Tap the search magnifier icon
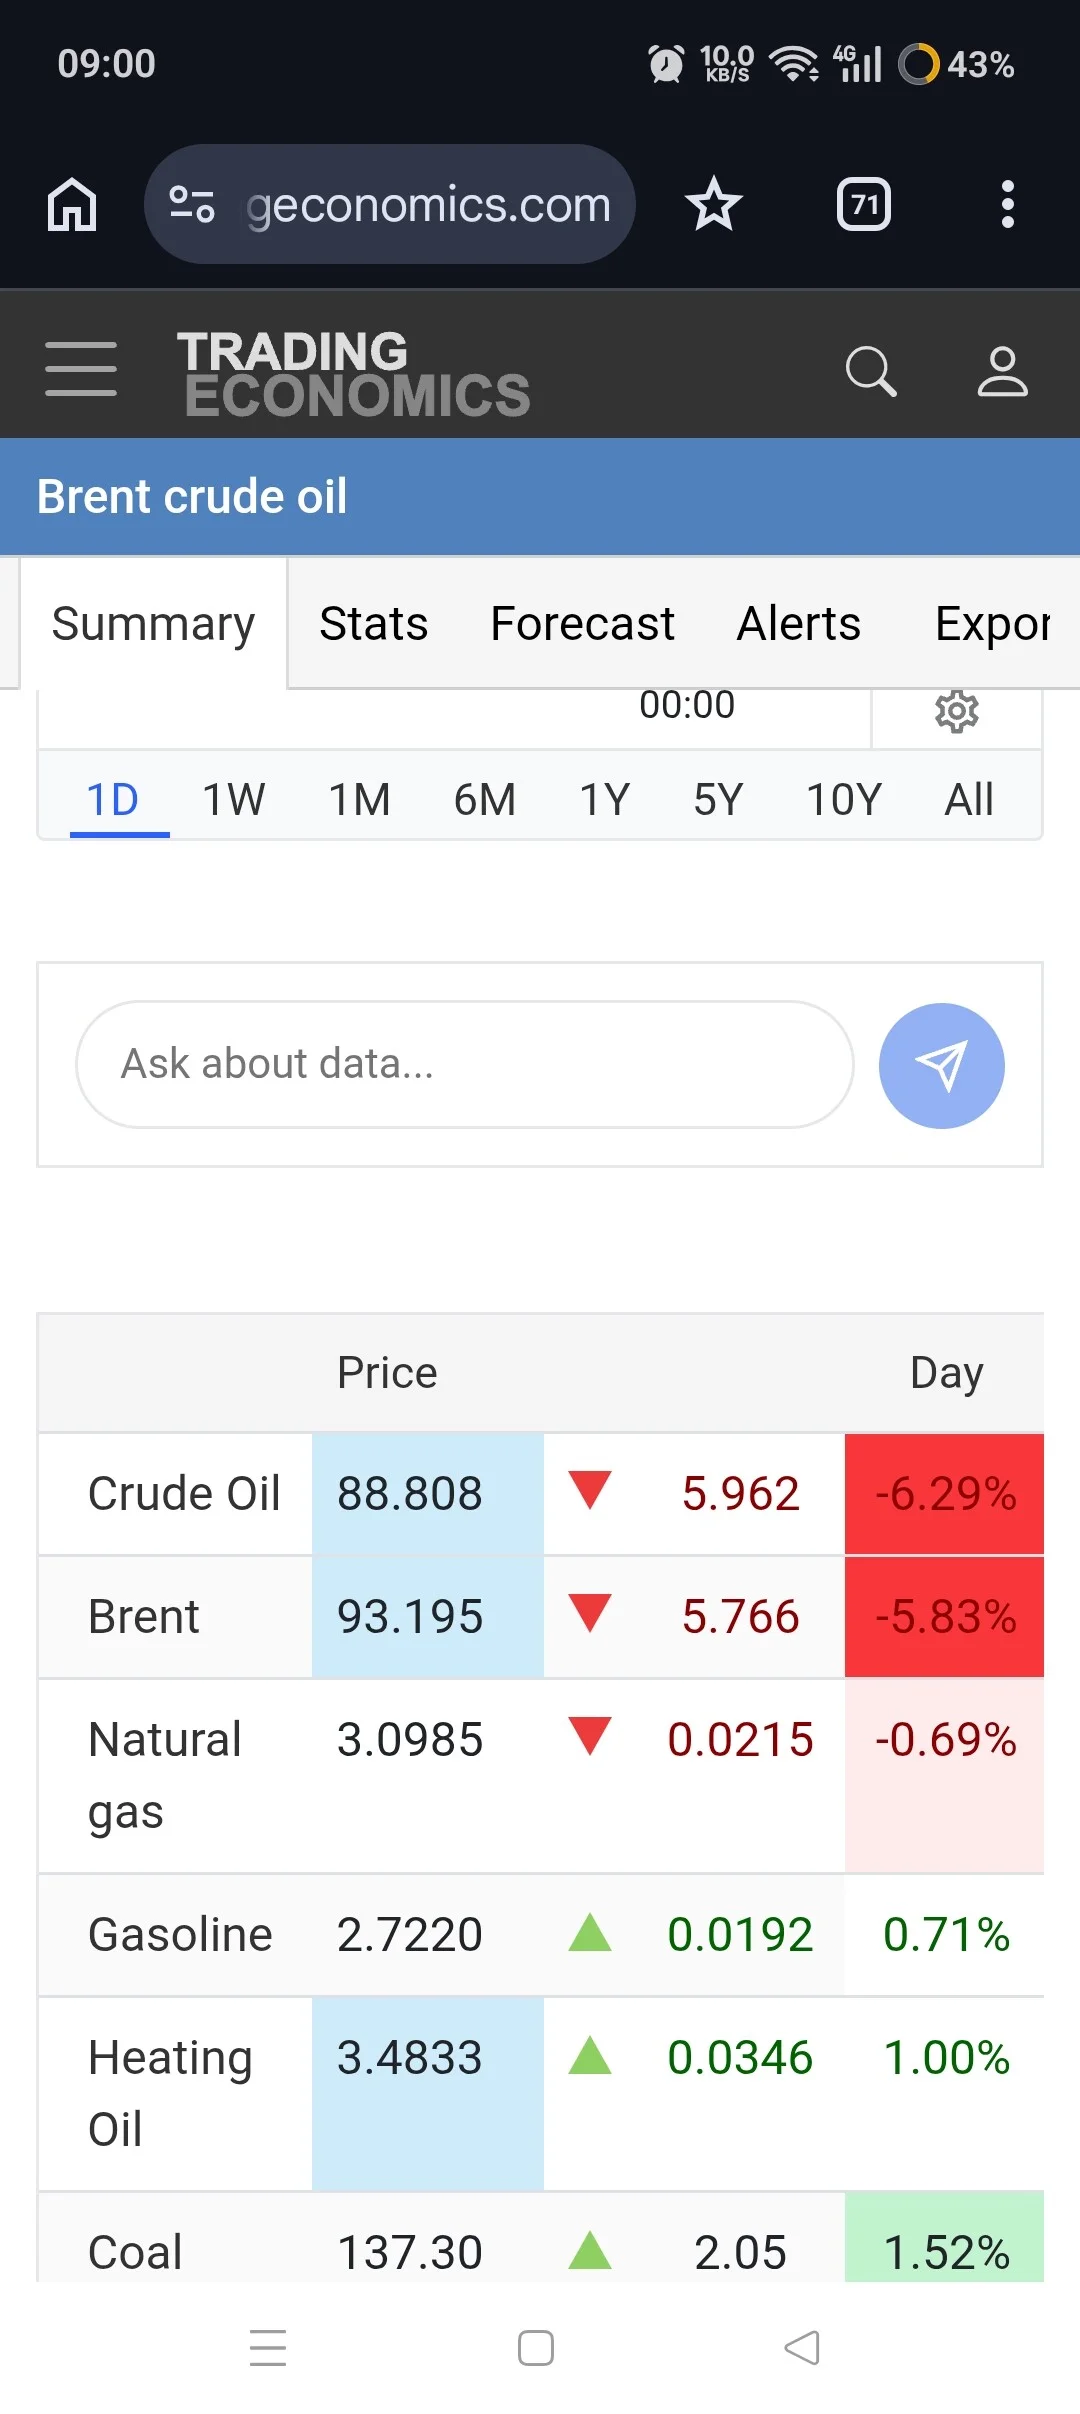 point(871,372)
